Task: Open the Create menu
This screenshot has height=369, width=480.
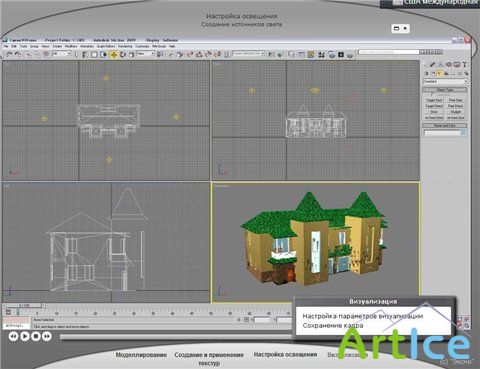Action: (57, 46)
